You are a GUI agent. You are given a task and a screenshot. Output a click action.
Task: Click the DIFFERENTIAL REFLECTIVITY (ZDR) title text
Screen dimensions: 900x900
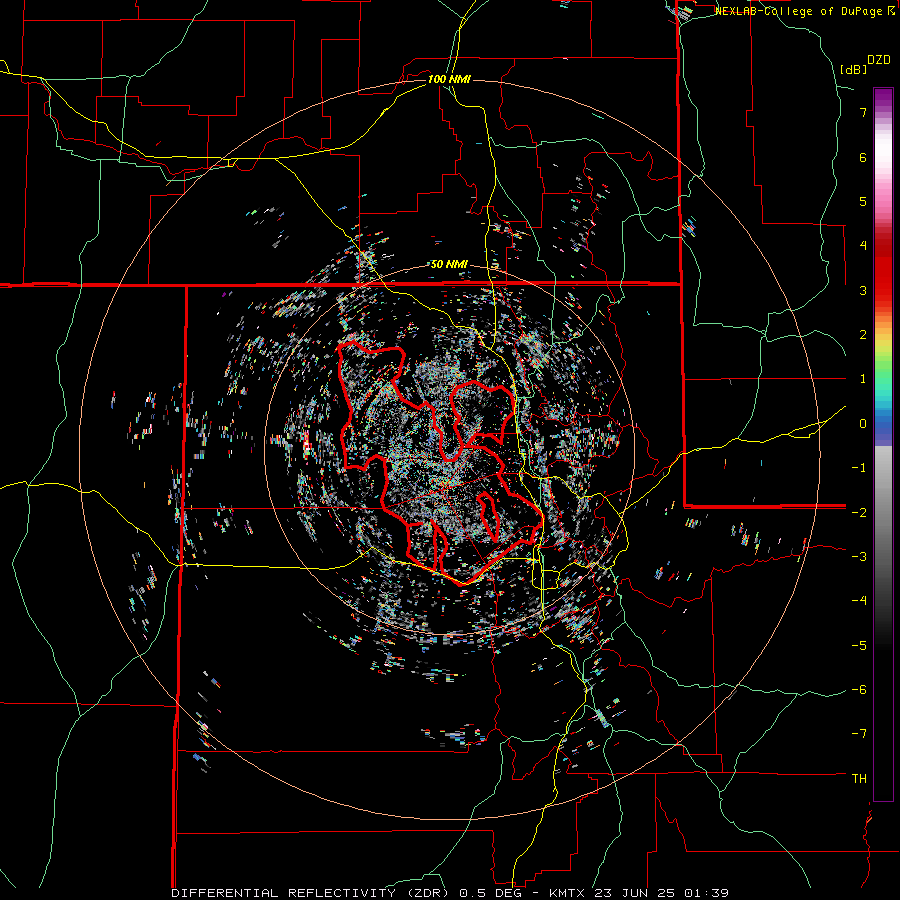click(x=312, y=893)
